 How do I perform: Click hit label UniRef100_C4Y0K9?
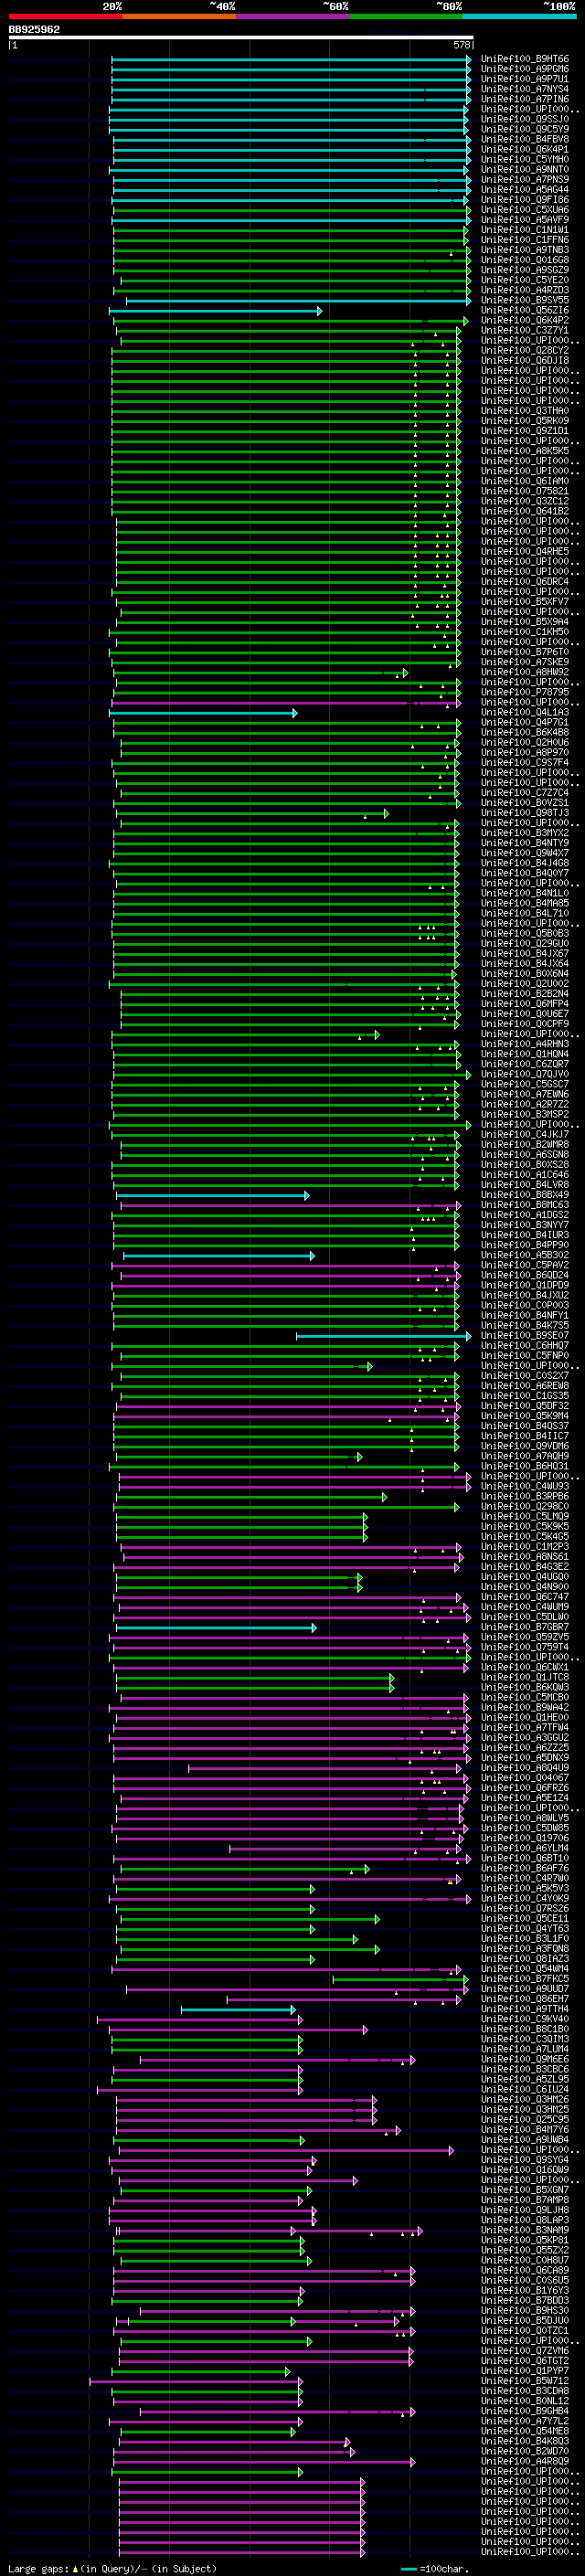pyautogui.click(x=525, y=1898)
